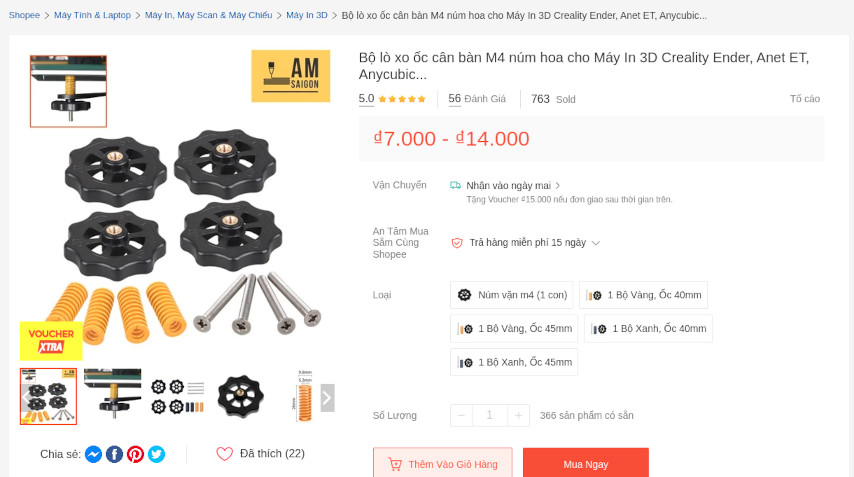This screenshot has width=854, height=477.
Task: Click the heart icon to like
Action: click(224, 454)
